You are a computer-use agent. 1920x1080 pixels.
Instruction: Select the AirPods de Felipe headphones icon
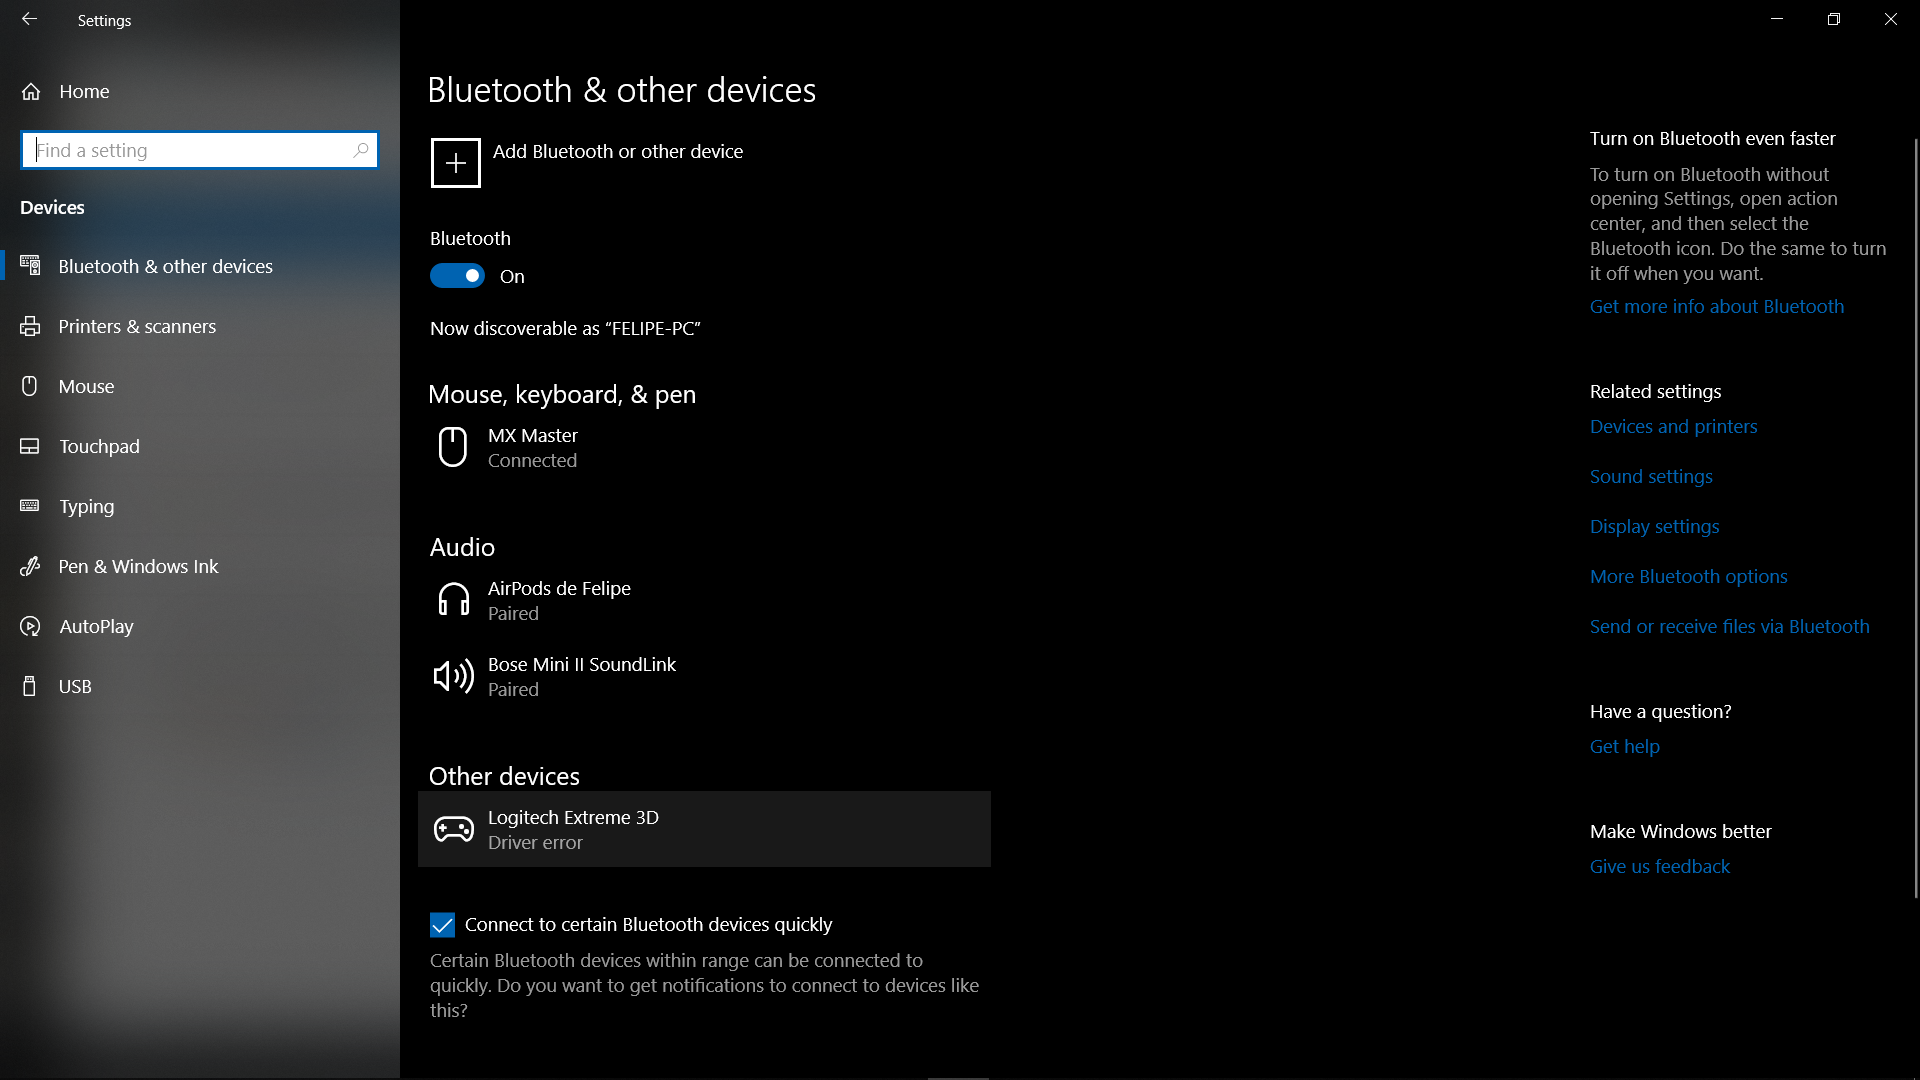point(453,600)
